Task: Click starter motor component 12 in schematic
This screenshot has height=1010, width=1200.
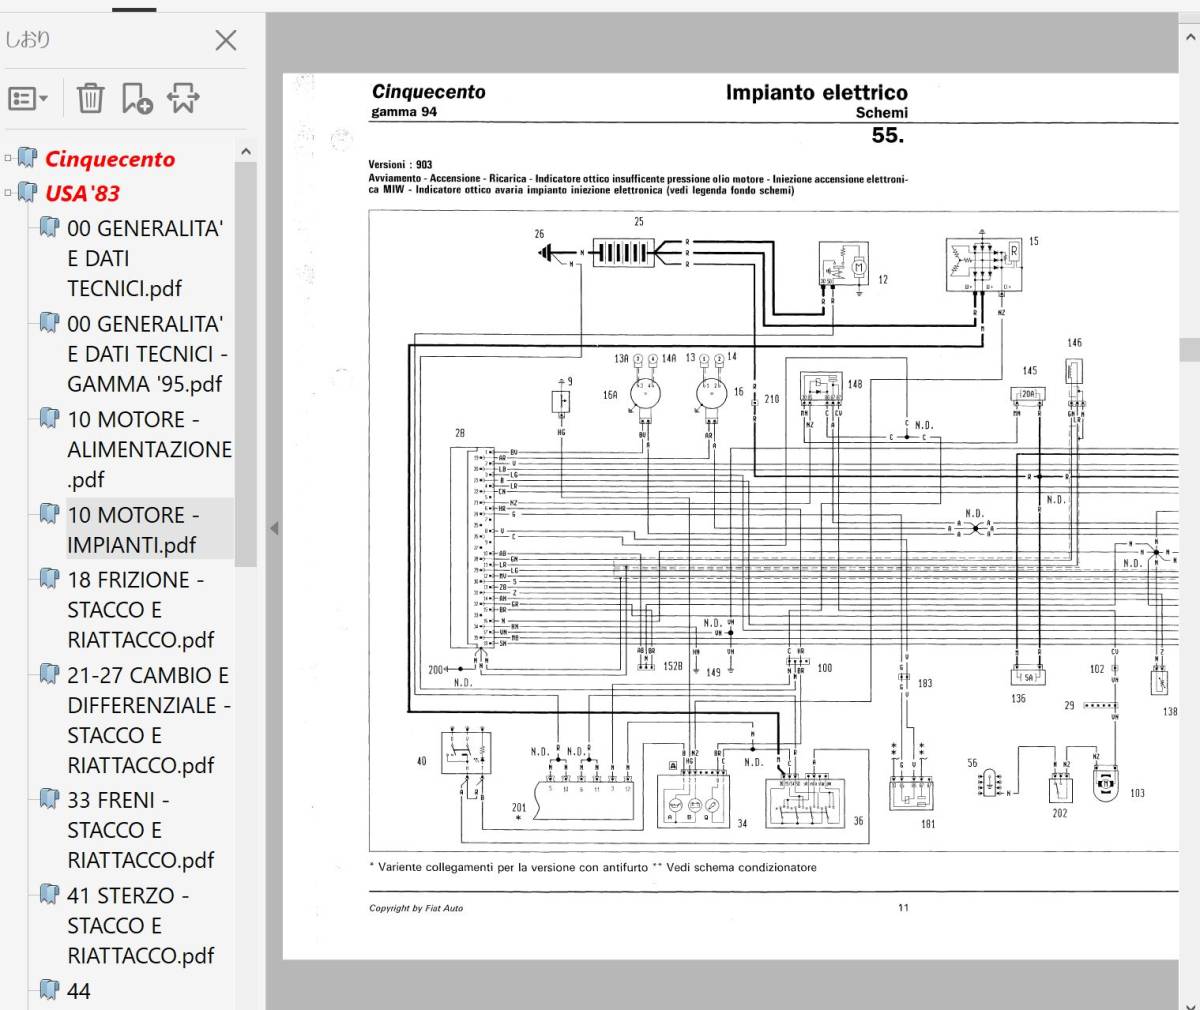Action: coord(843,265)
